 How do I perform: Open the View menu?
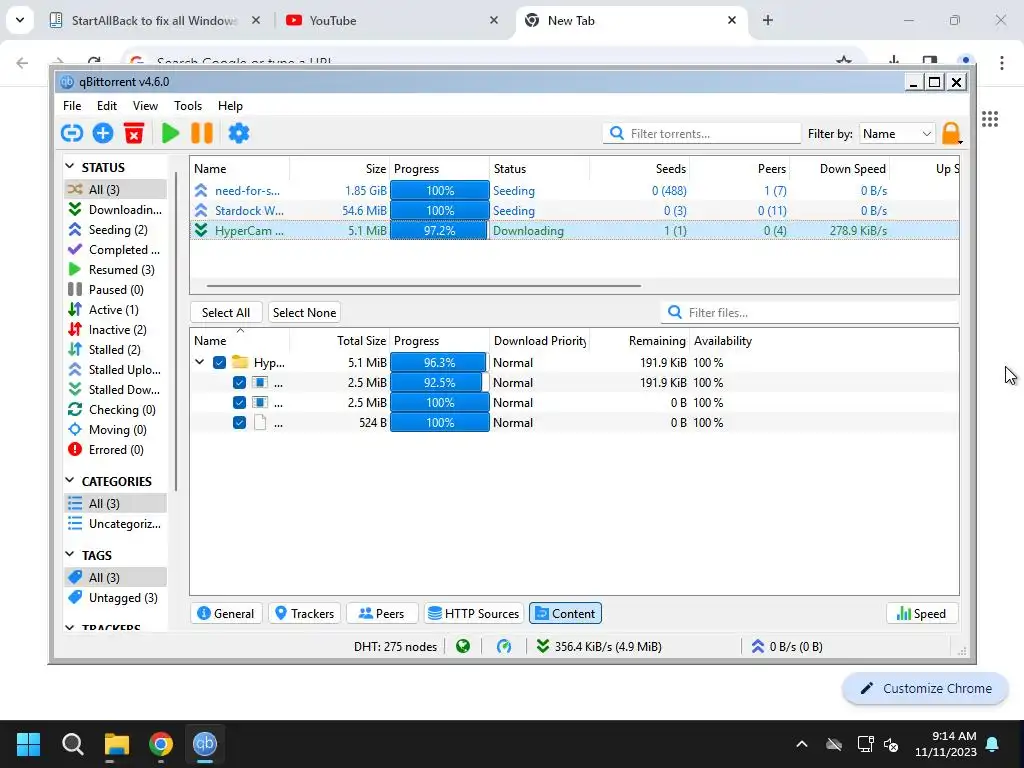[x=145, y=106]
